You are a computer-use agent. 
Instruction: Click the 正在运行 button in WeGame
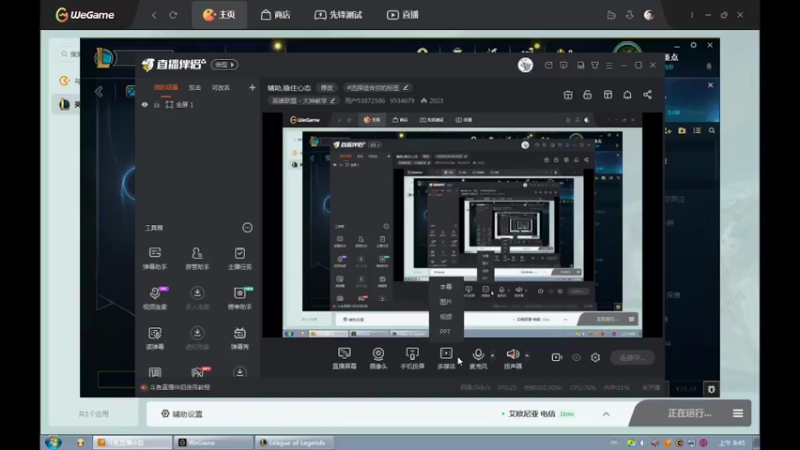click(689, 413)
